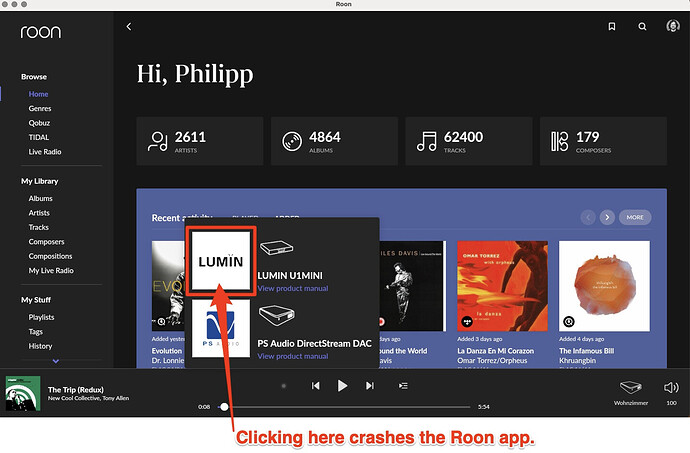Click the seek bar track
The width and height of the screenshot is (690, 453).
[344, 407]
